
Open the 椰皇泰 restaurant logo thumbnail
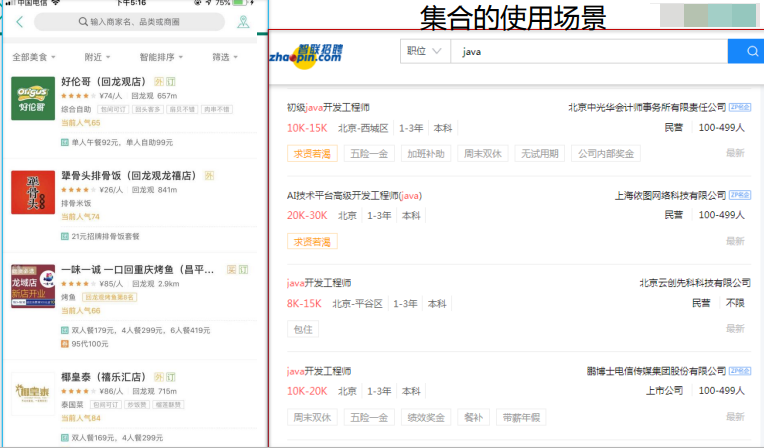coord(33,393)
